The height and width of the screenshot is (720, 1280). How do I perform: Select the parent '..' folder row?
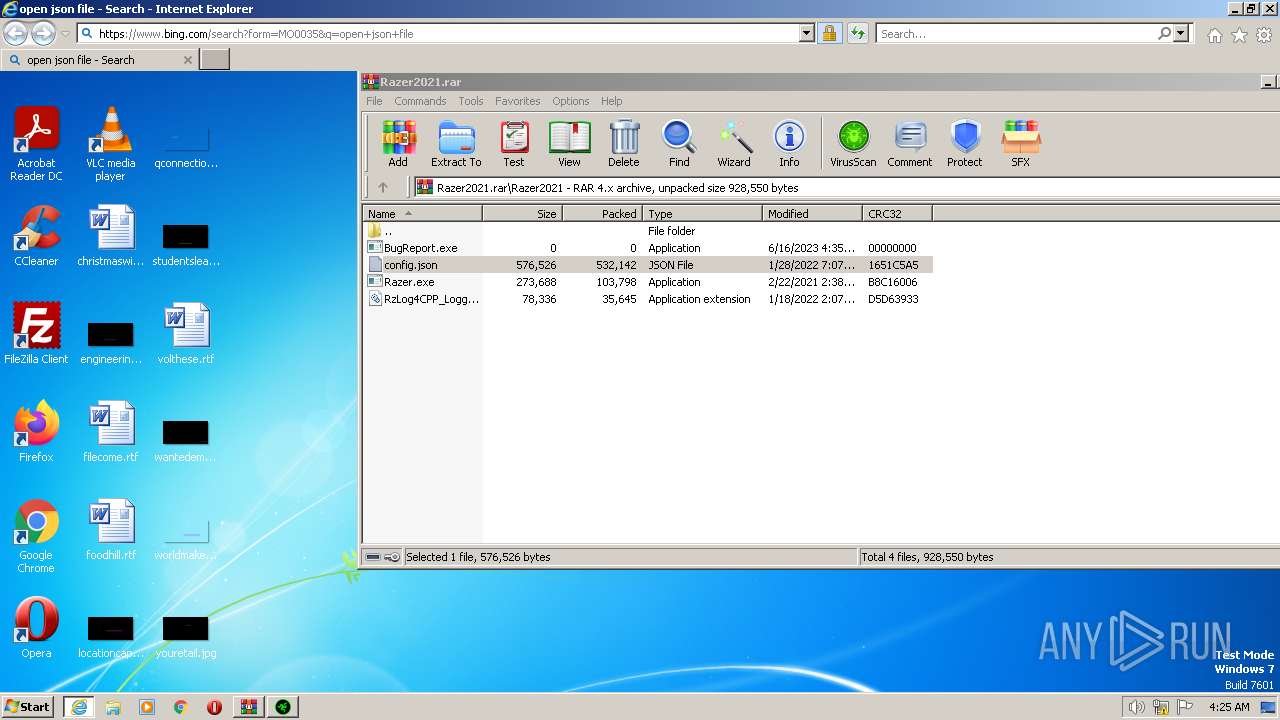pyautogui.click(x=648, y=231)
